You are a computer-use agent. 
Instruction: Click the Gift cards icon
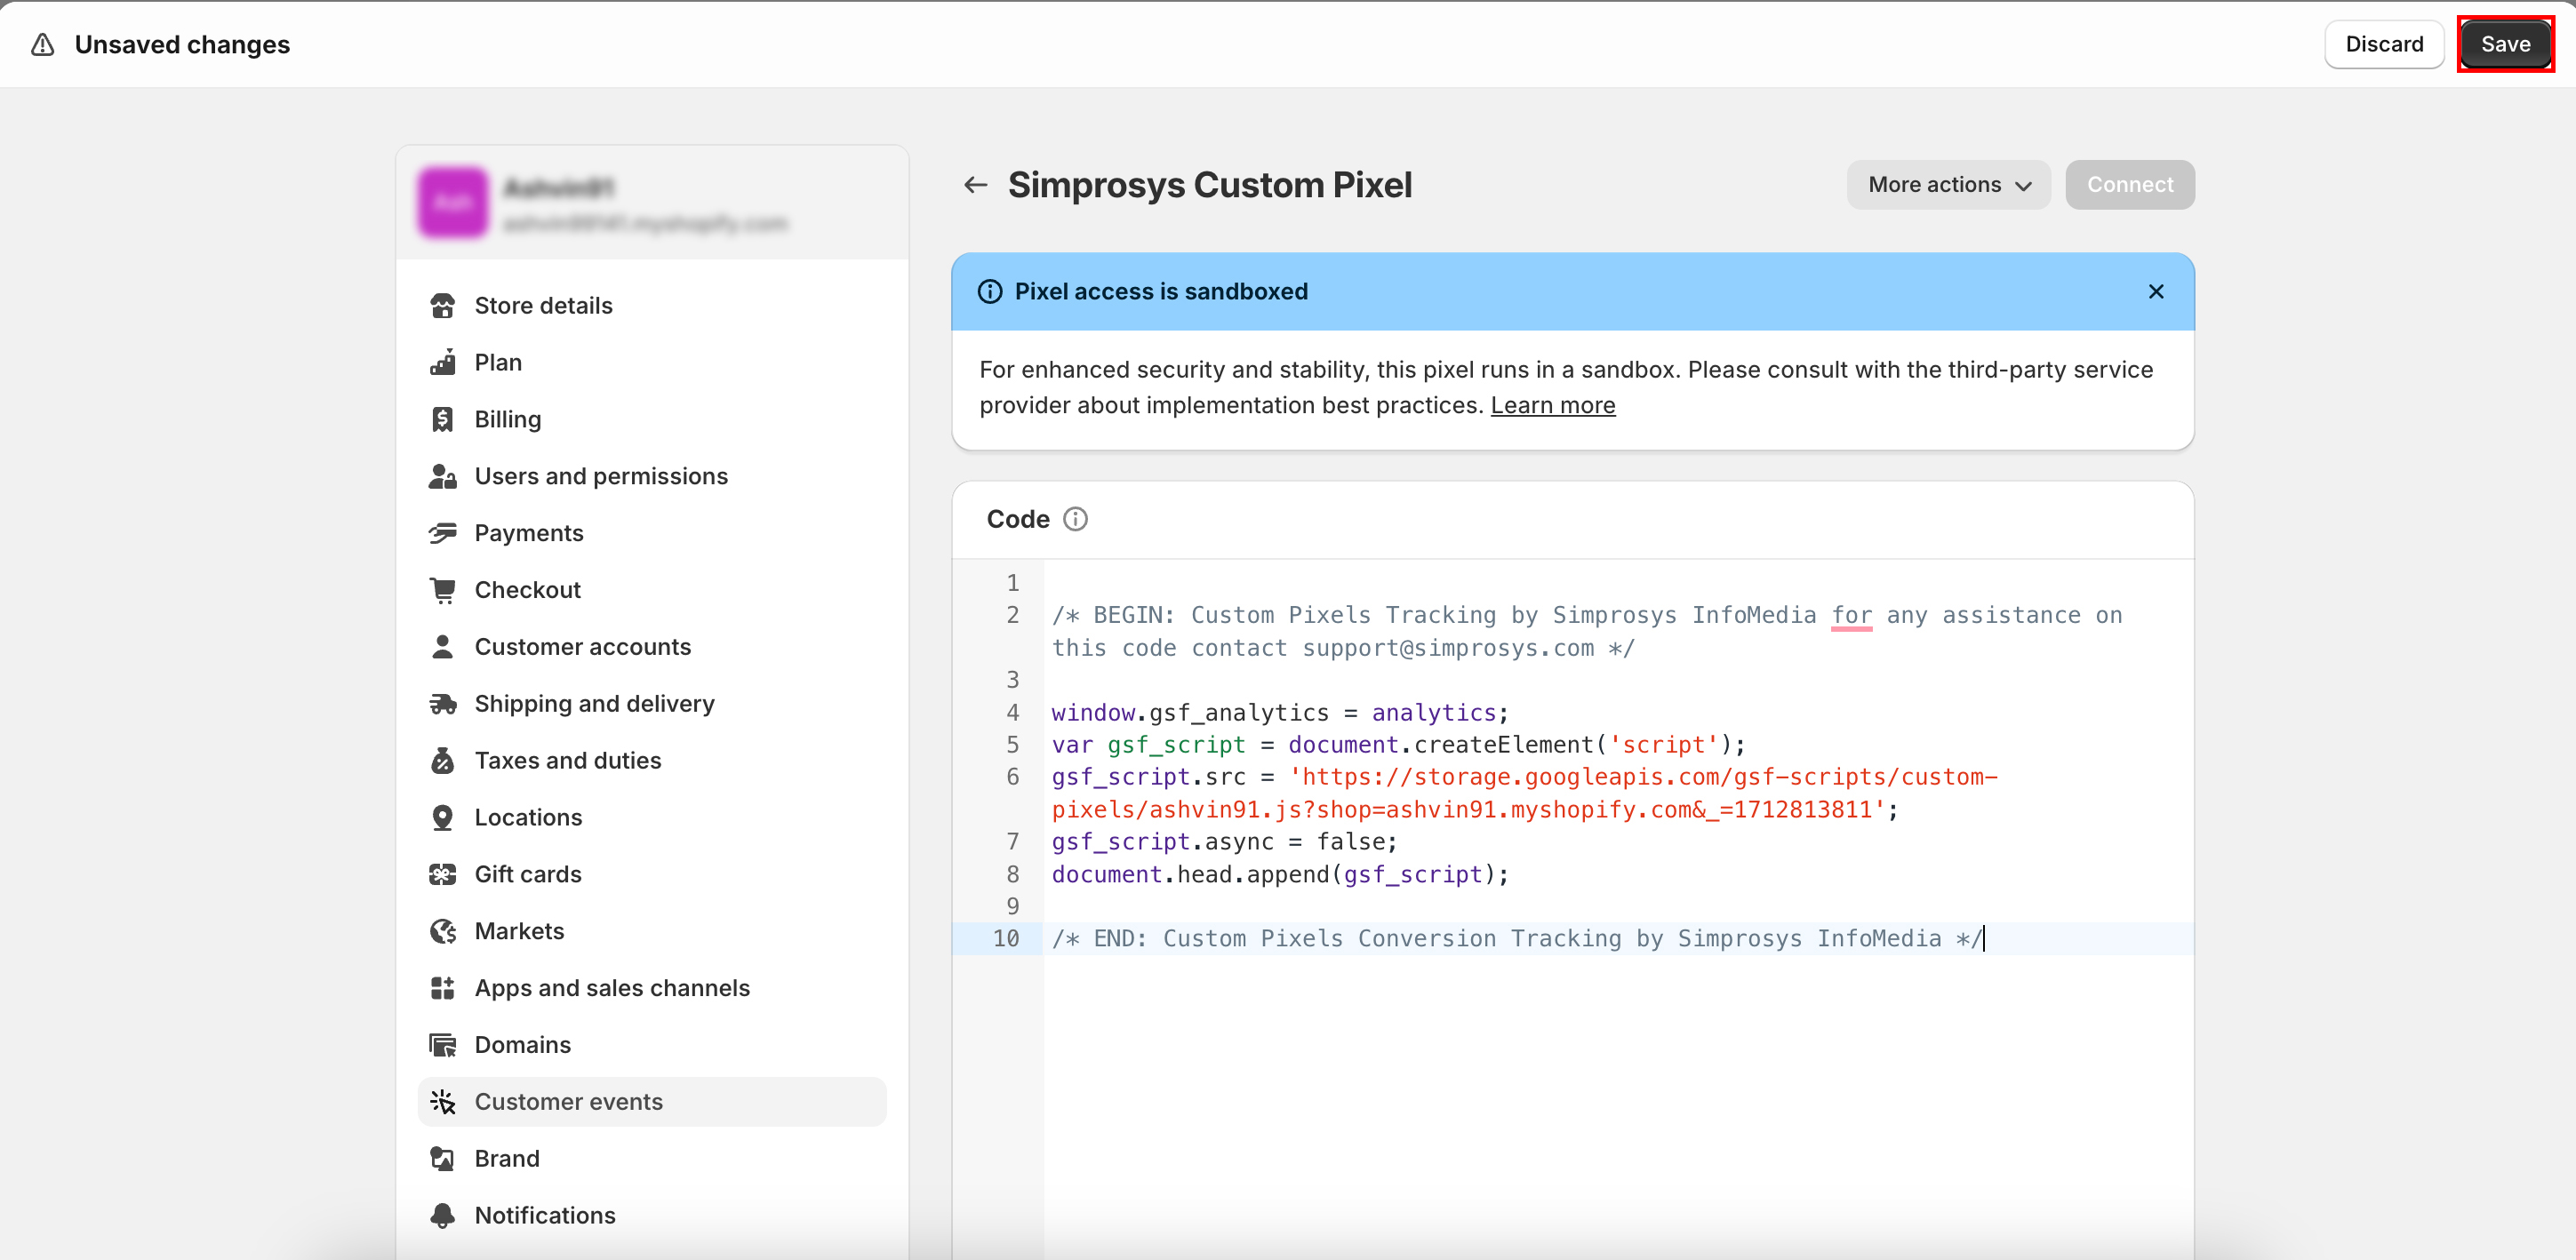(x=442, y=875)
